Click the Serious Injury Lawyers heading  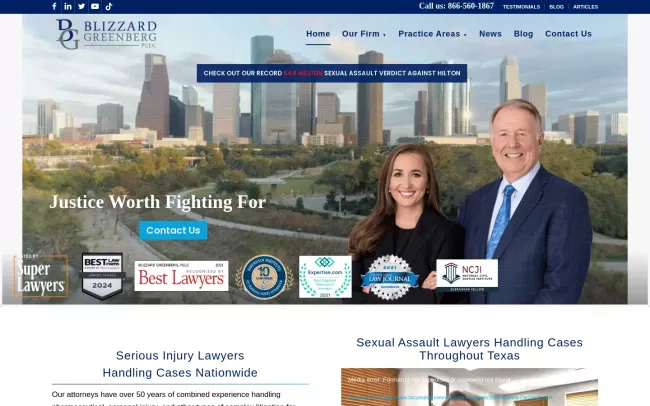pos(180,364)
